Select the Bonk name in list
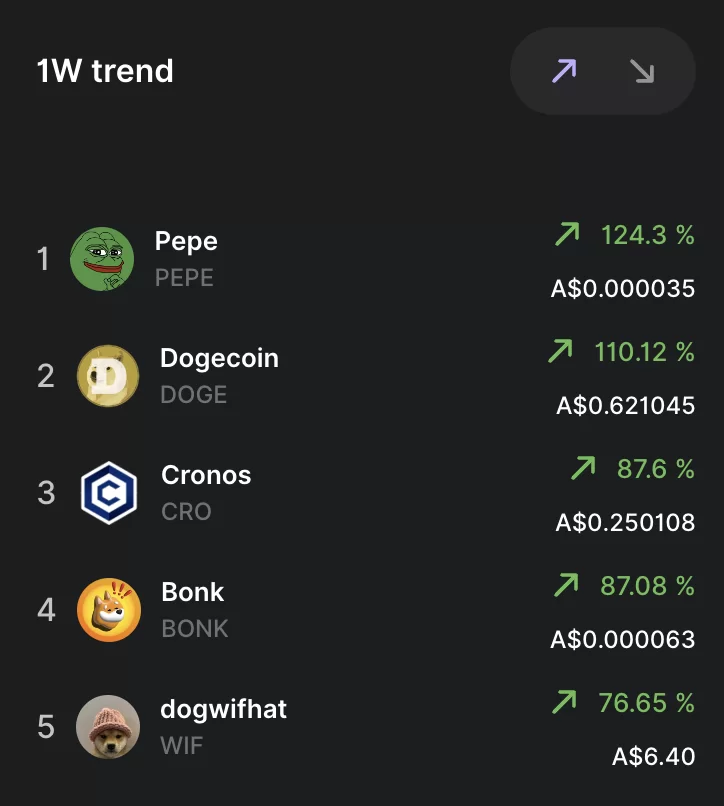Screen dimensions: 724x806 193,592
